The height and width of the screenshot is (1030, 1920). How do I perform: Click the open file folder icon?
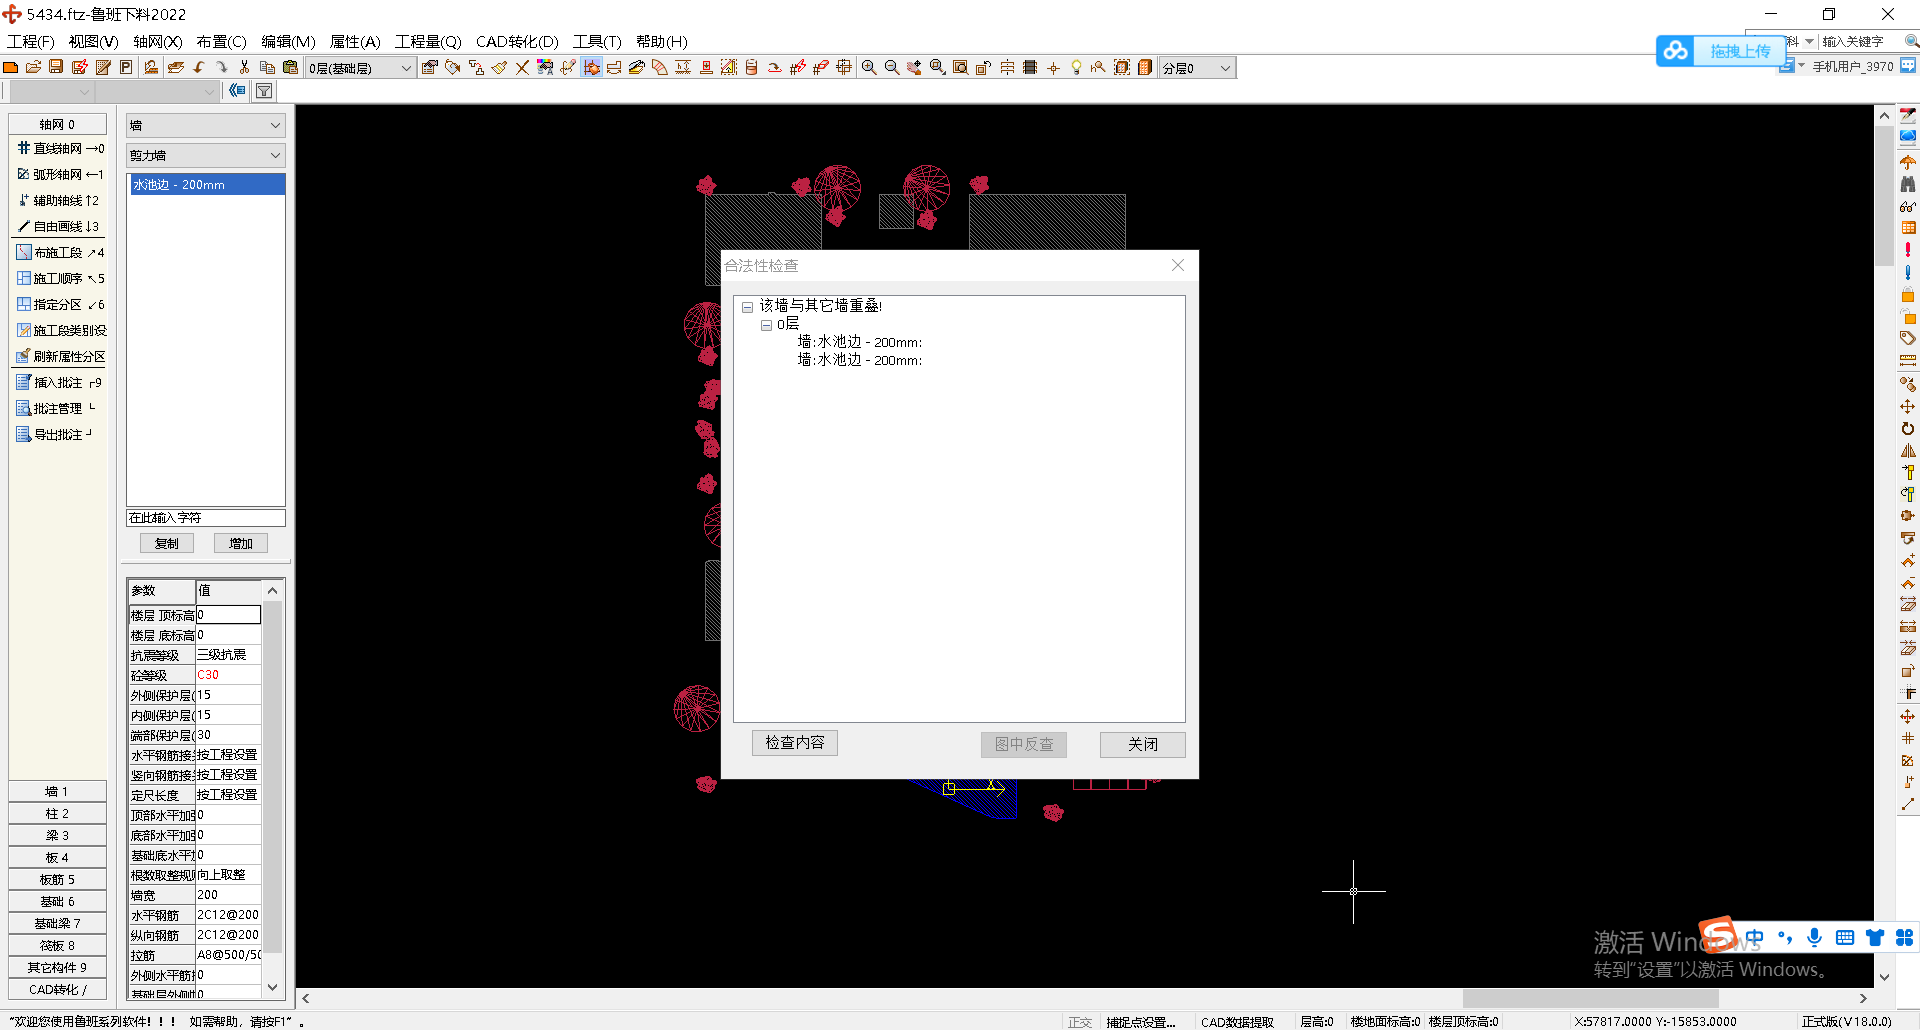pos(33,67)
